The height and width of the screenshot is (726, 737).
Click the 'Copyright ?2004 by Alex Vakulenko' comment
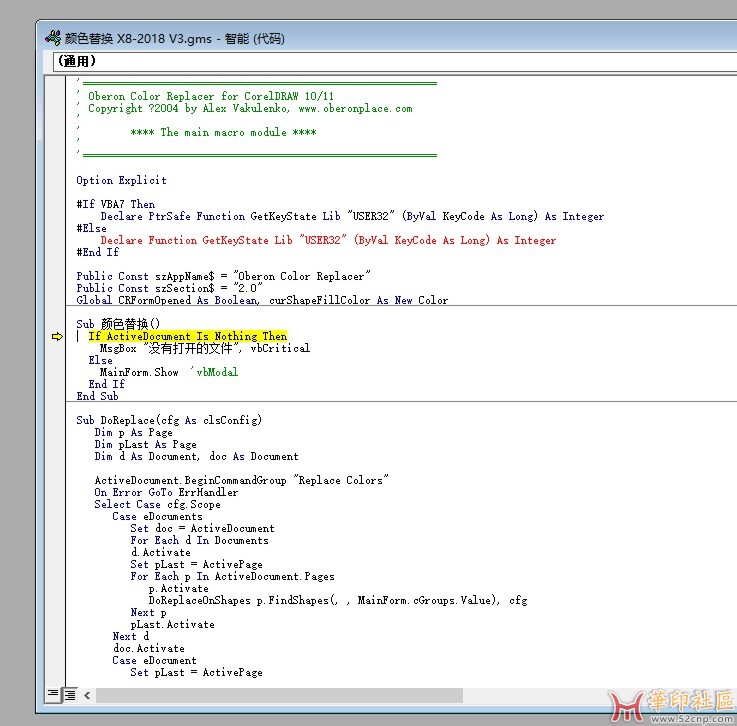(250, 109)
